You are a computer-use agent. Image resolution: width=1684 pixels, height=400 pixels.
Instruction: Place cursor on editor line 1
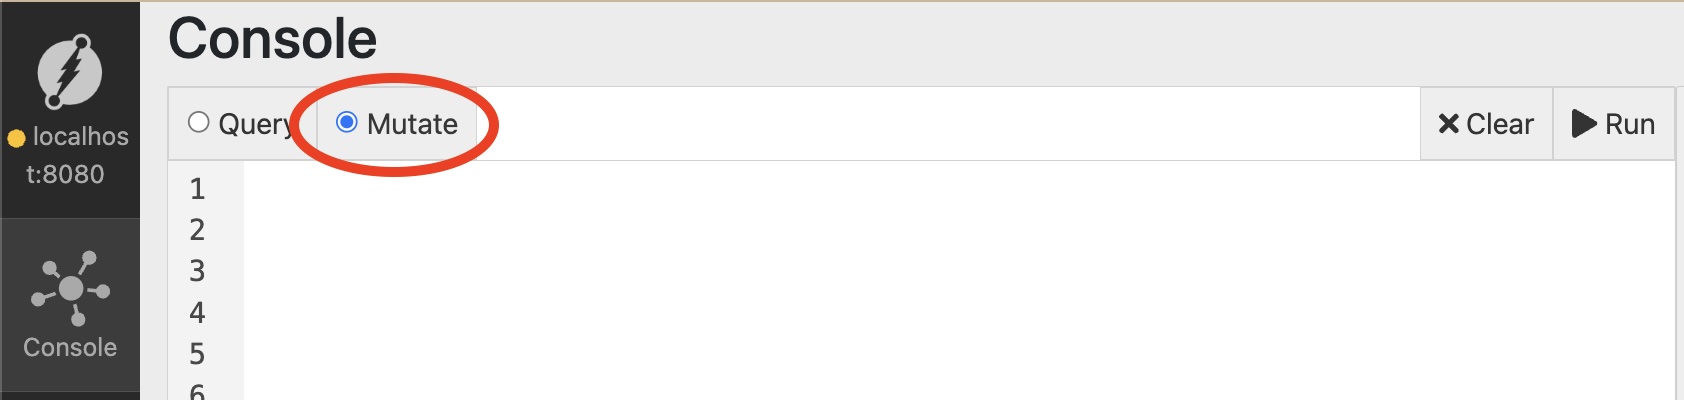[x=958, y=189]
